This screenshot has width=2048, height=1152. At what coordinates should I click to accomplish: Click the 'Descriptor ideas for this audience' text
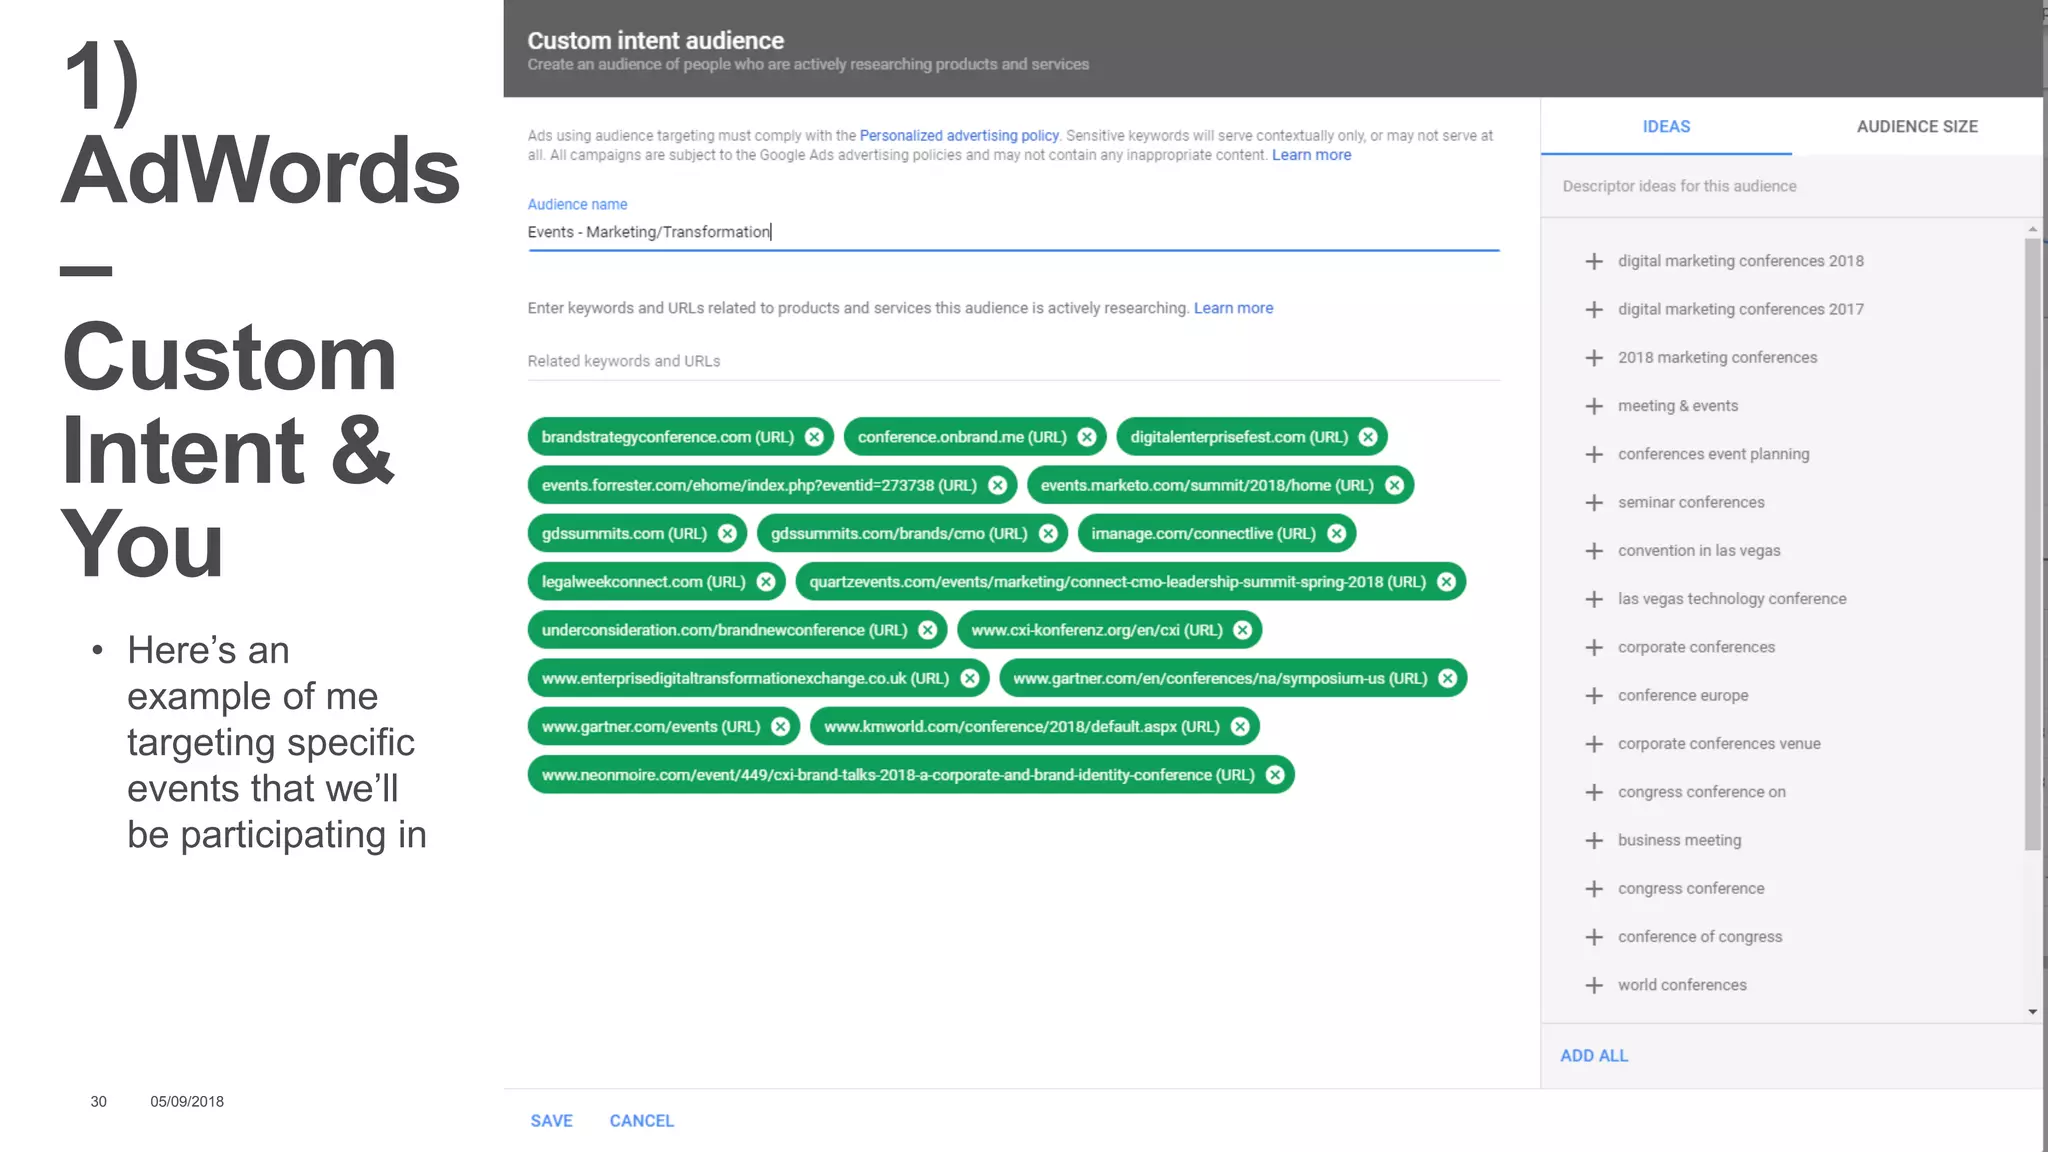[x=1679, y=186]
